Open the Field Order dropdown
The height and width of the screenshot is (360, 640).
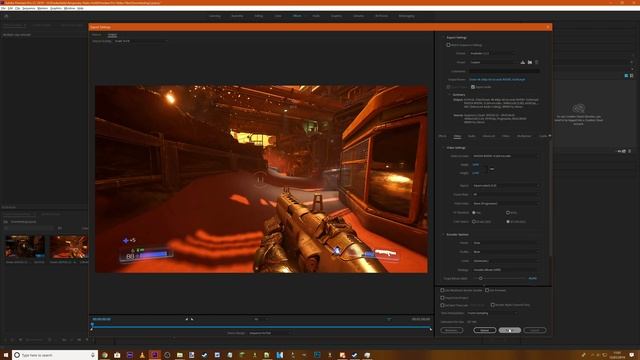coord(506,203)
